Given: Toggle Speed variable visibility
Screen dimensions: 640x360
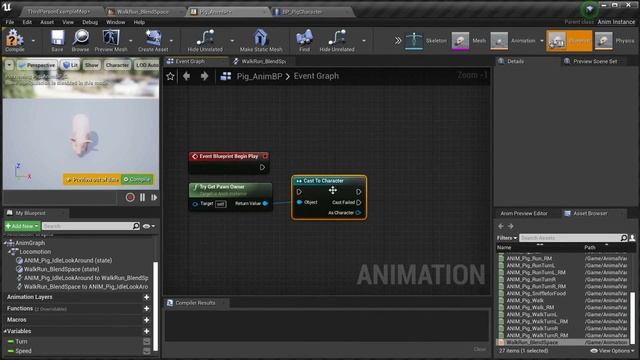Looking at the screenshot, I should (x=147, y=351).
